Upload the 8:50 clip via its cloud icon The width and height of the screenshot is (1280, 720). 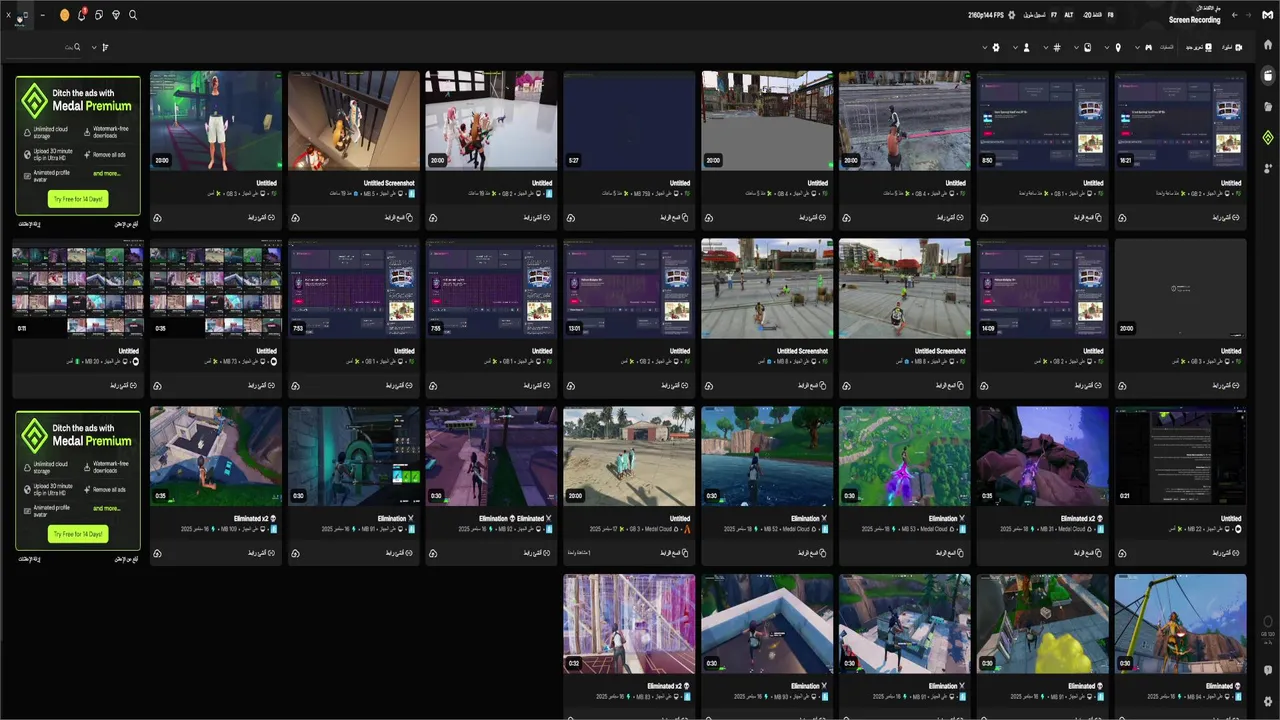(x=985, y=217)
